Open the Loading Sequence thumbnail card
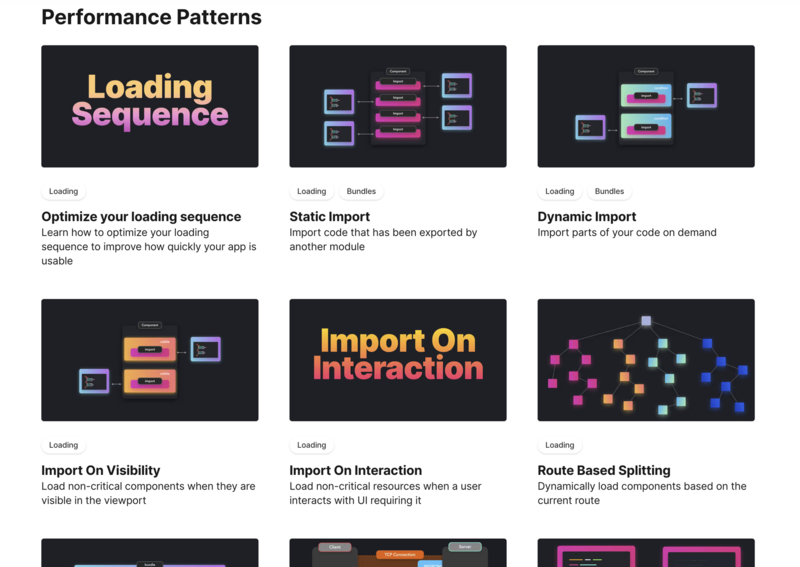 pyautogui.click(x=149, y=106)
